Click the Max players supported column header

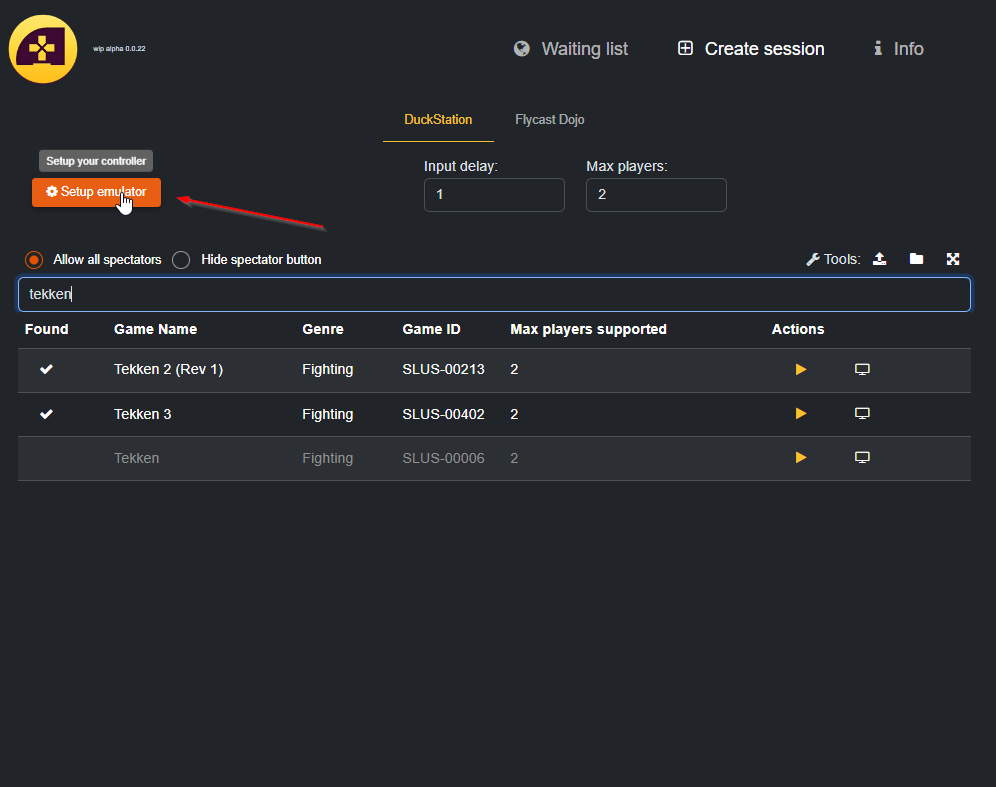(588, 329)
